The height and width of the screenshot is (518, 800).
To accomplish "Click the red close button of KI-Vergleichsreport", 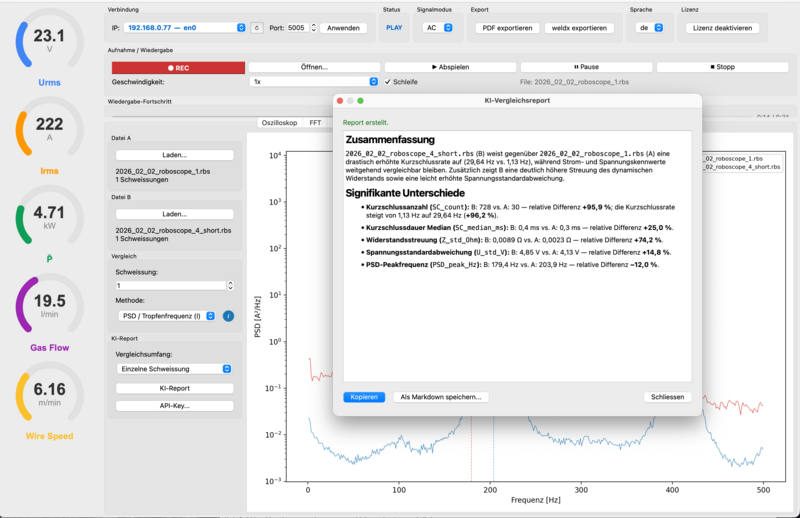I will click(340, 101).
